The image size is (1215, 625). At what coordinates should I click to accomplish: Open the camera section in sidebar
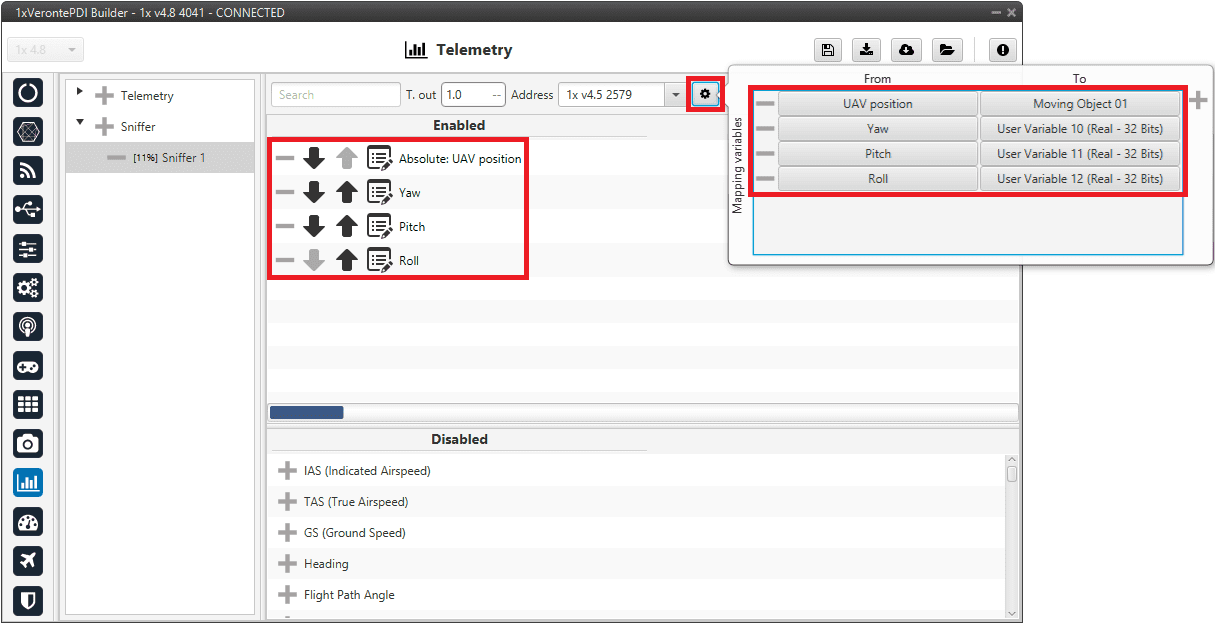click(x=28, y=443)
